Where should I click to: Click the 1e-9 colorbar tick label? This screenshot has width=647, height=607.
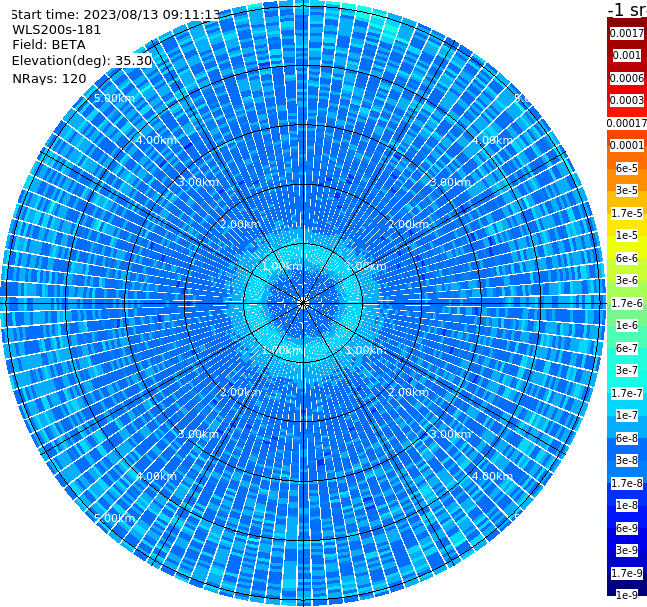pyautogui.click(x=627, y=595)
